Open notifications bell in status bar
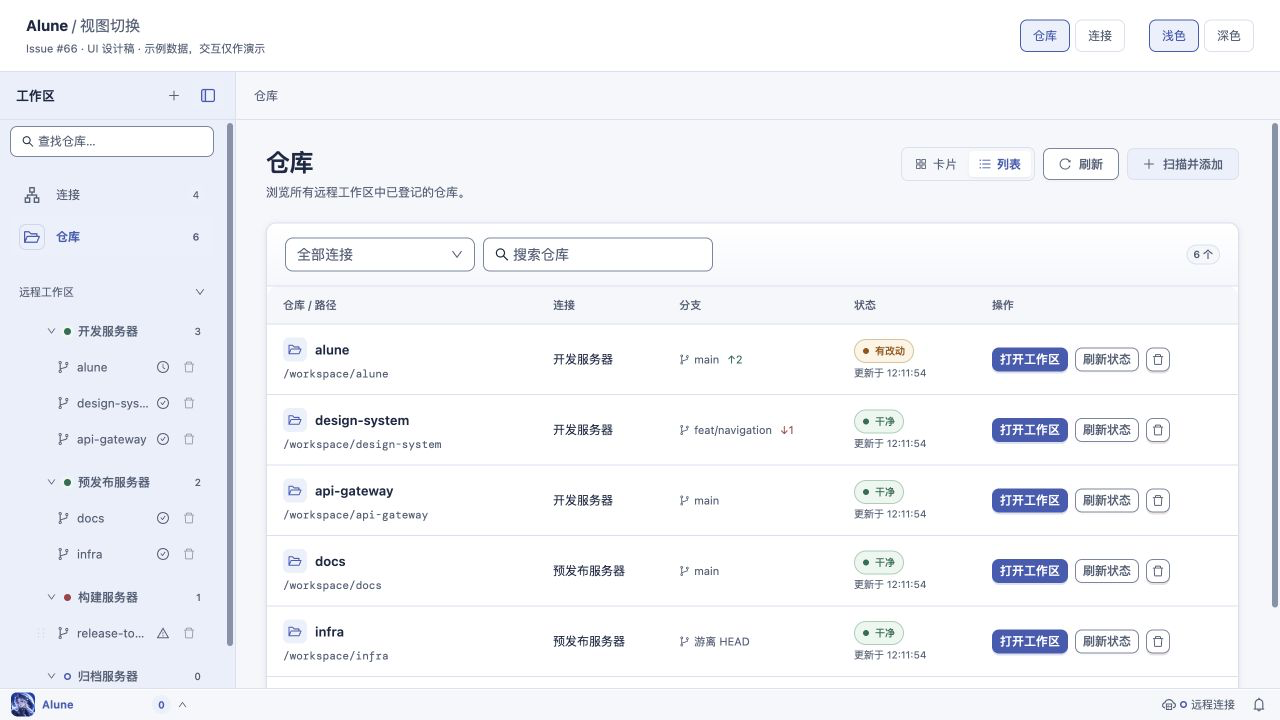Screen dimensions: 1280x720 [x=1259, y=705]
